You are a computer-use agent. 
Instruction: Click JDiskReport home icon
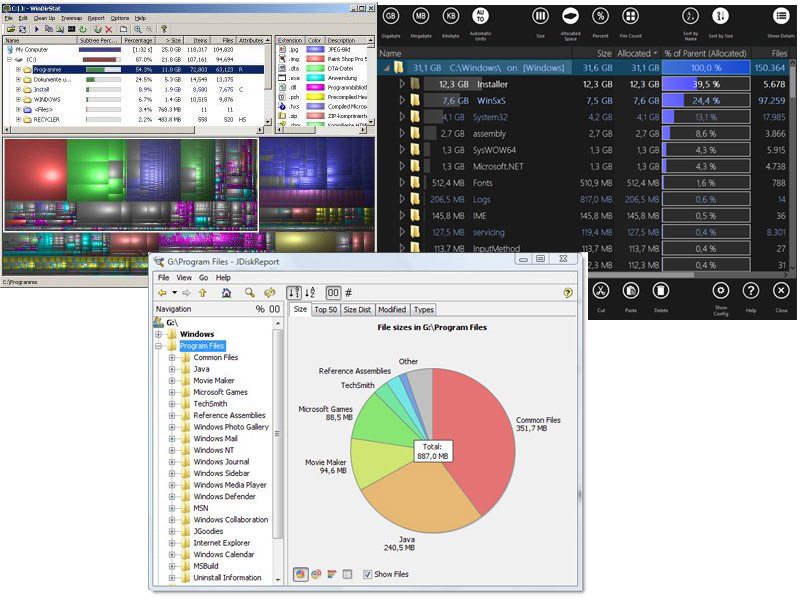pos(226,293)
